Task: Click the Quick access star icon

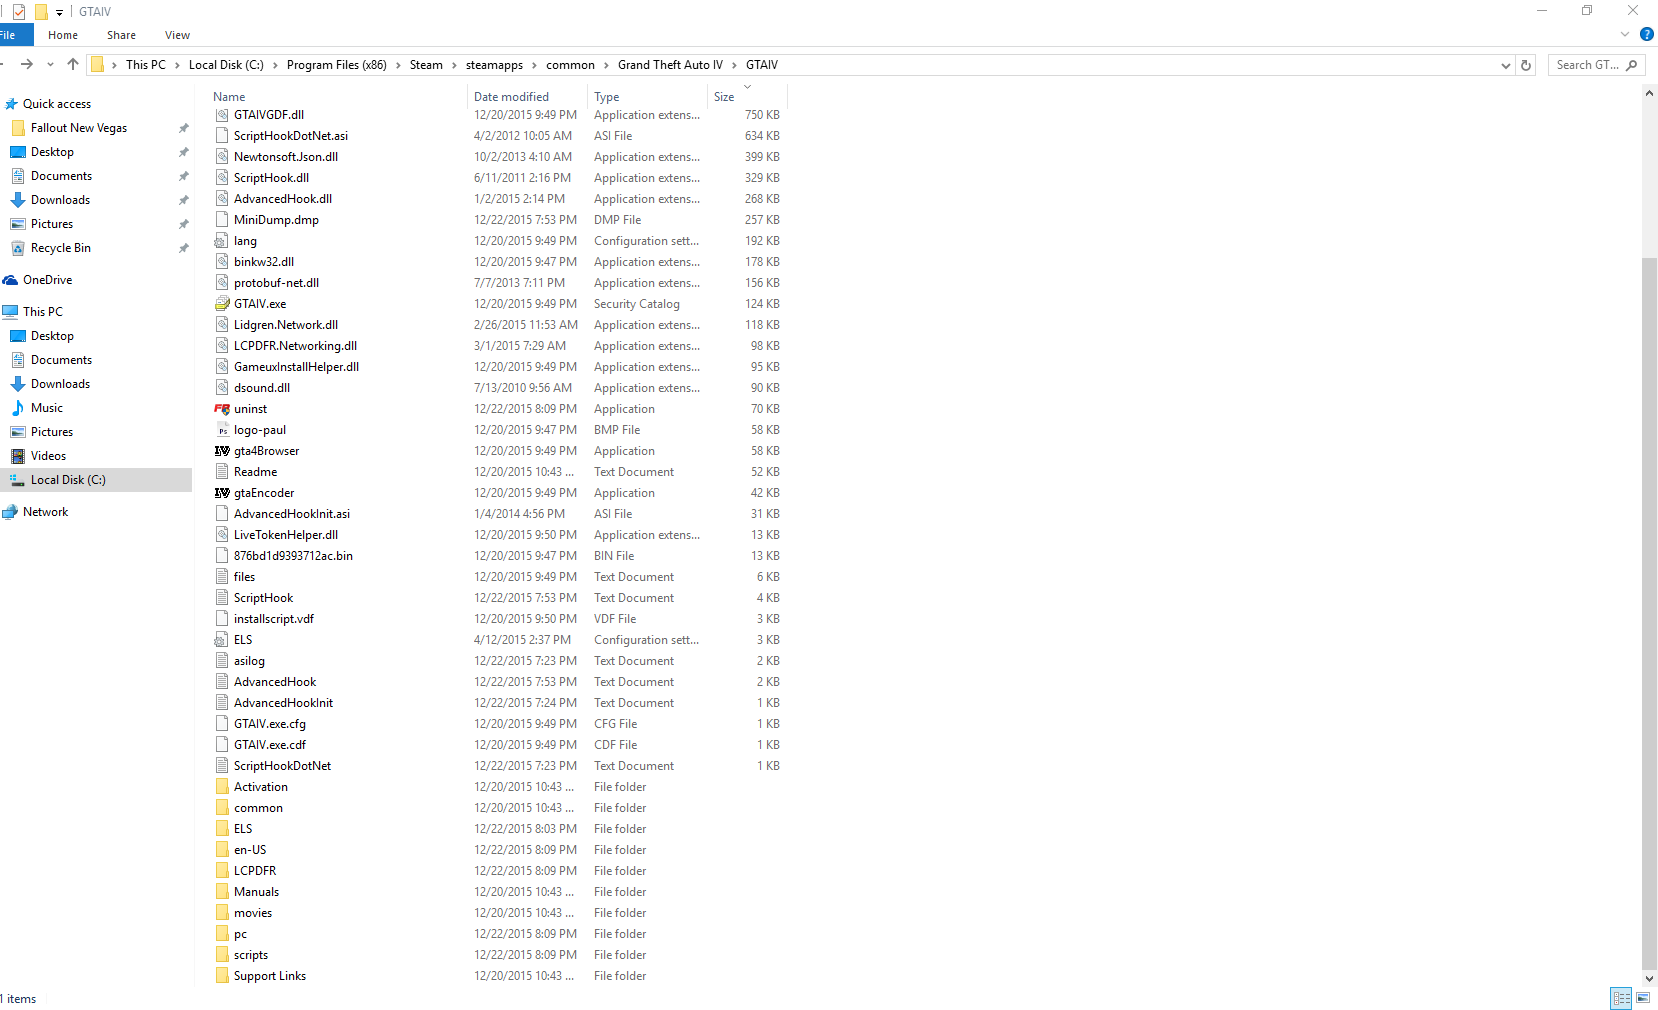Action: click(x=12, y=104)
